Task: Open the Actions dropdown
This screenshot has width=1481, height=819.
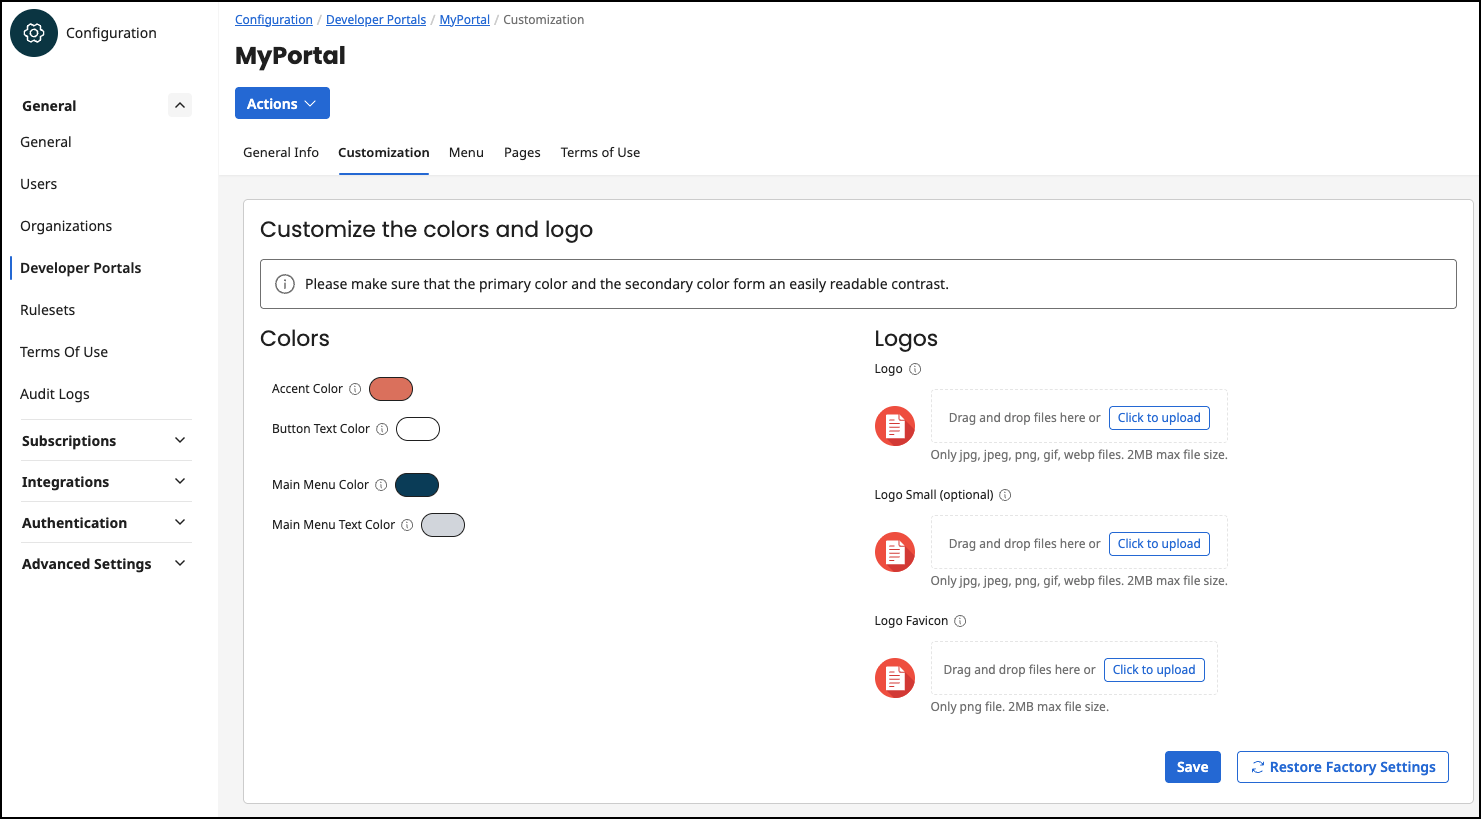Action: (x=282, y=102)
